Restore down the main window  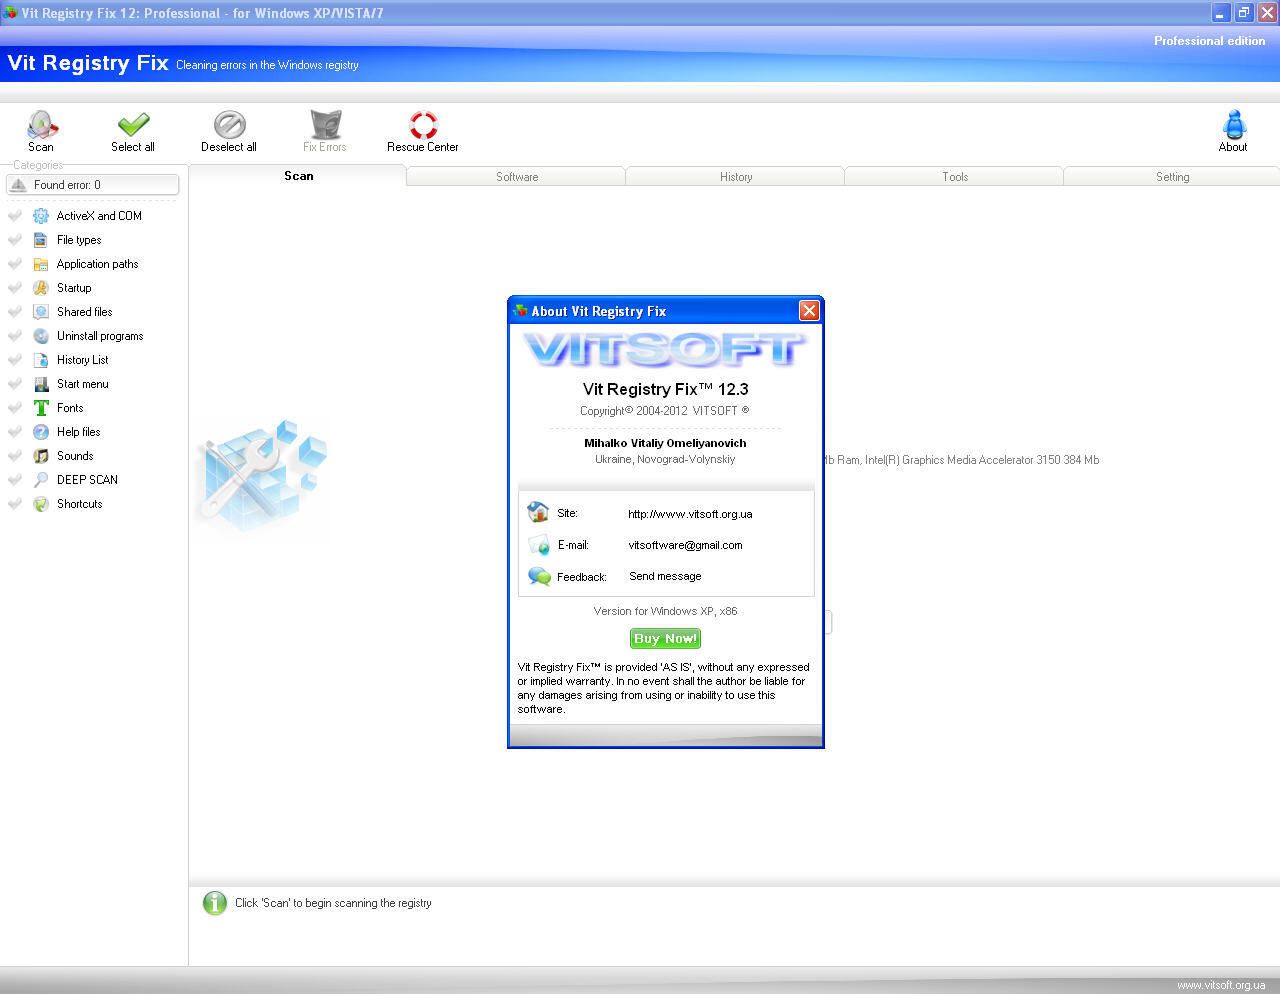pyautogui.click(x=1244, y=13)
